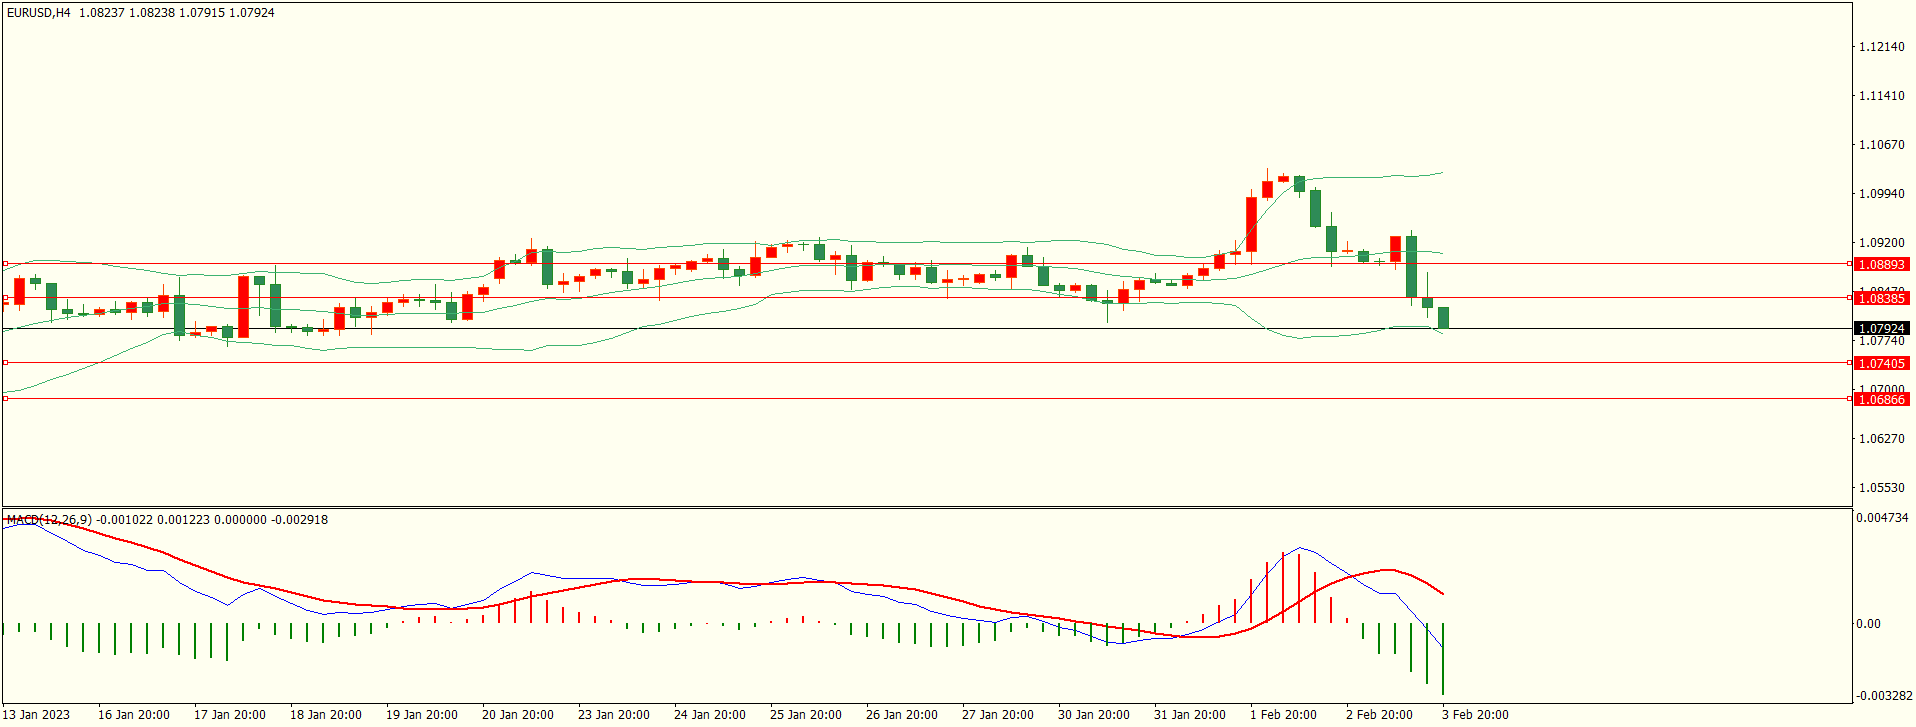Click the black 1.07924 current price label
This screenshot has width=1916, height=727.
tap(1881, 329)
